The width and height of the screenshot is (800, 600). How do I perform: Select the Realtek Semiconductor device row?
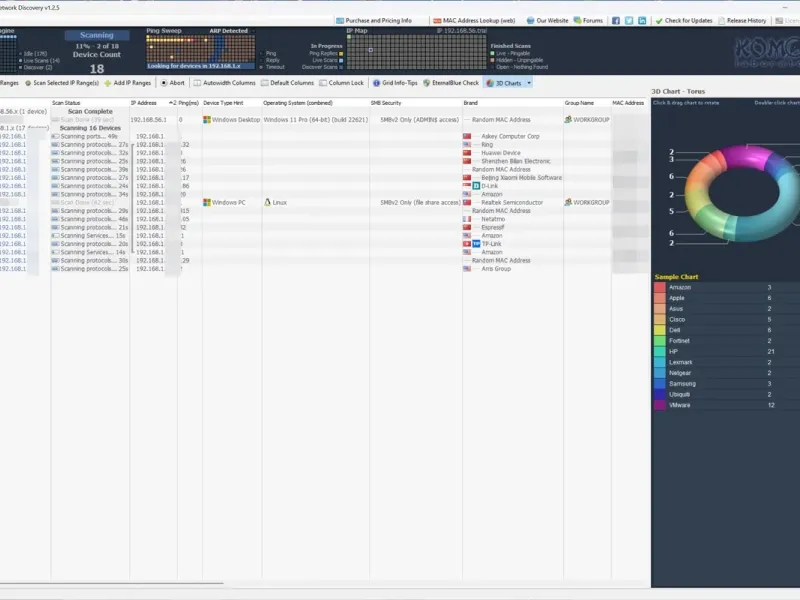[324, 203]
